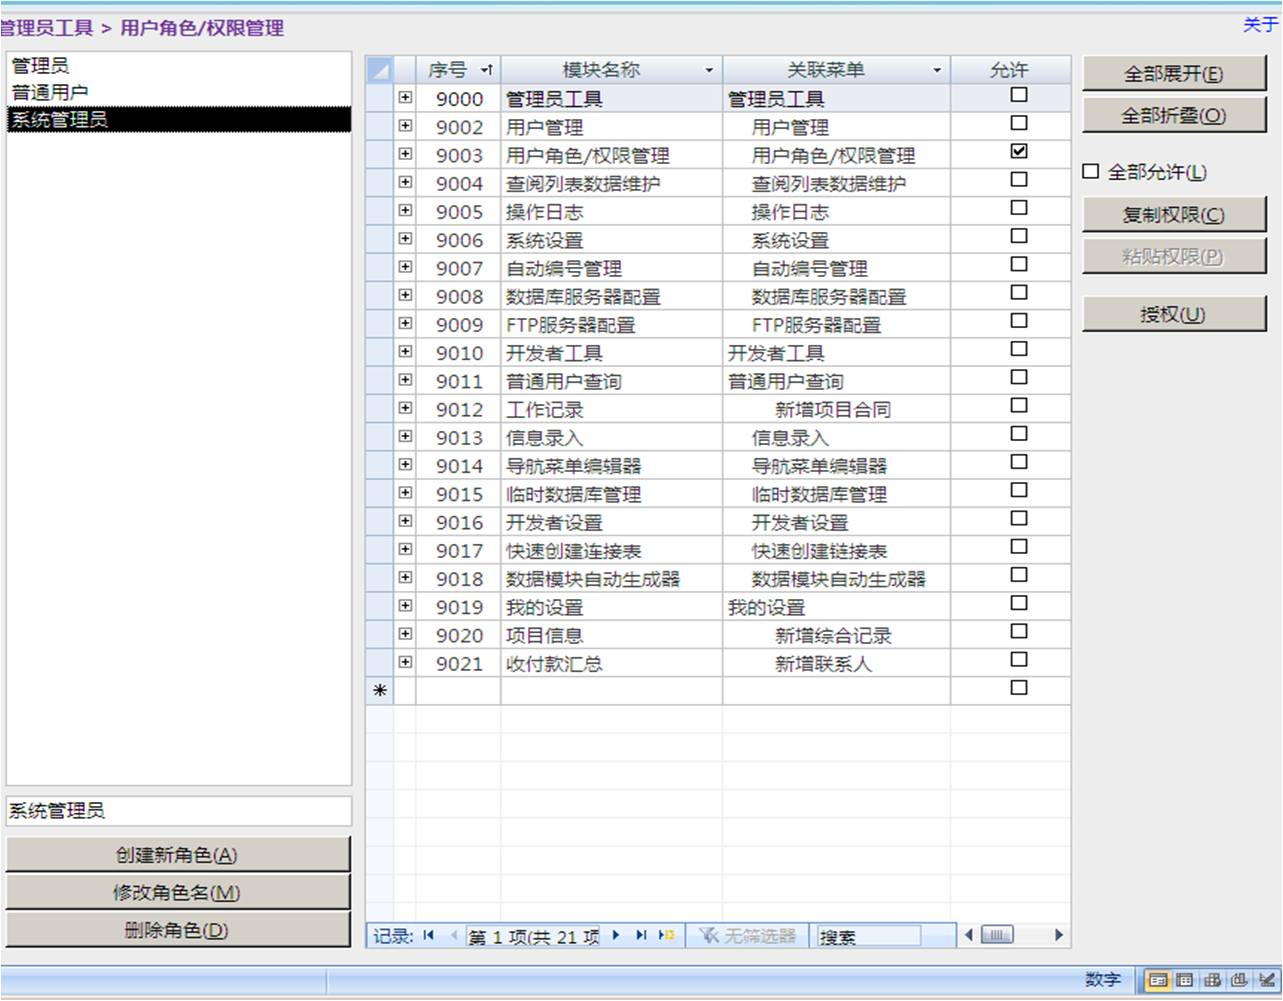Enable the 全部允许 checkbox
Image resolution: width=1283 pixels, height=1001 pixels.
[1091, 172]
